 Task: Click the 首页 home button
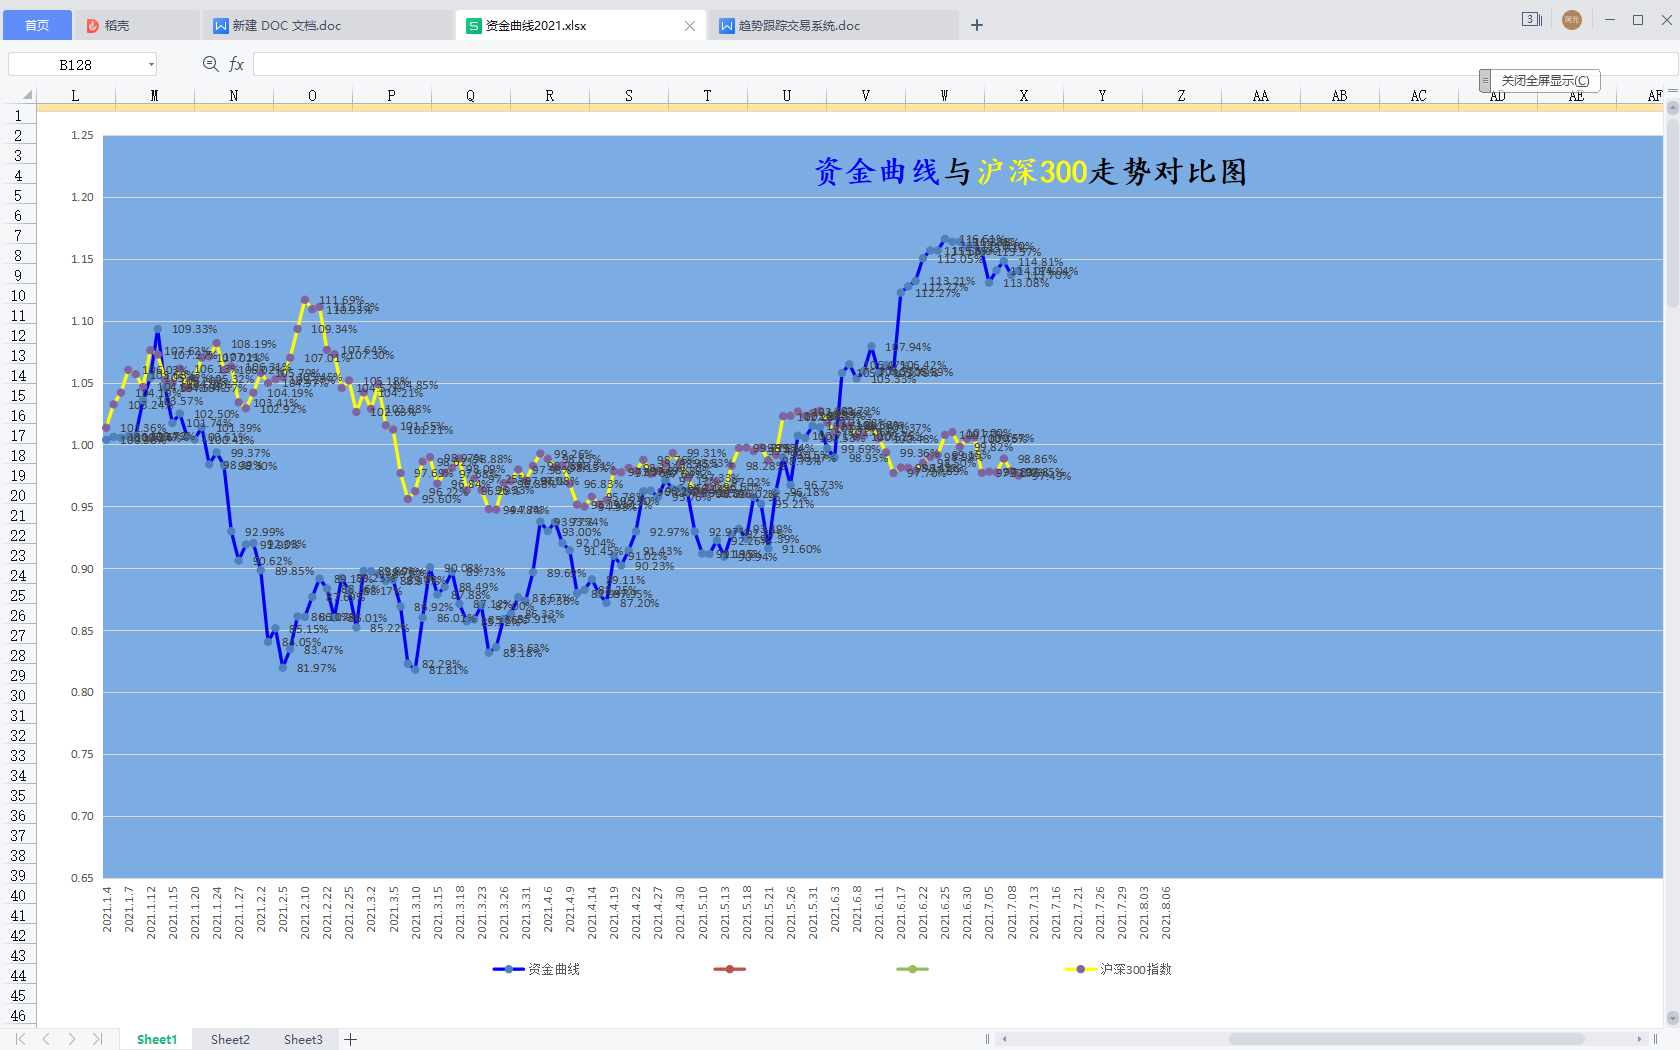(37, 25)
